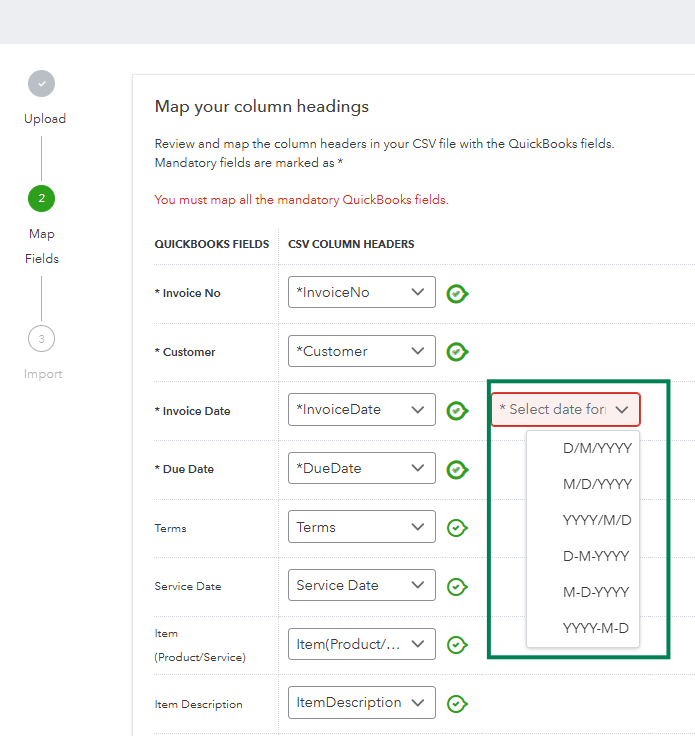Collapse the Select date format dropdown
The image size is (695, 736).
565,409
